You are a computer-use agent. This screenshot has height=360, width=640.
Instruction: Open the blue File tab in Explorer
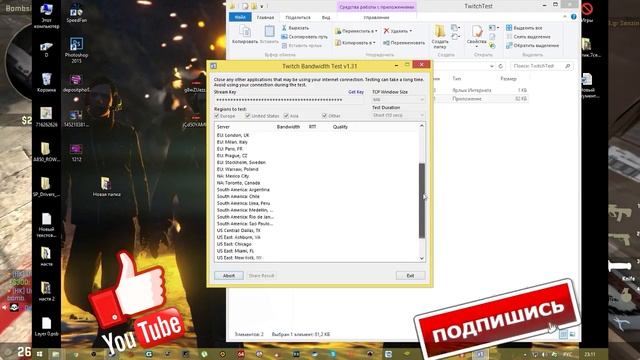point(240,17)
